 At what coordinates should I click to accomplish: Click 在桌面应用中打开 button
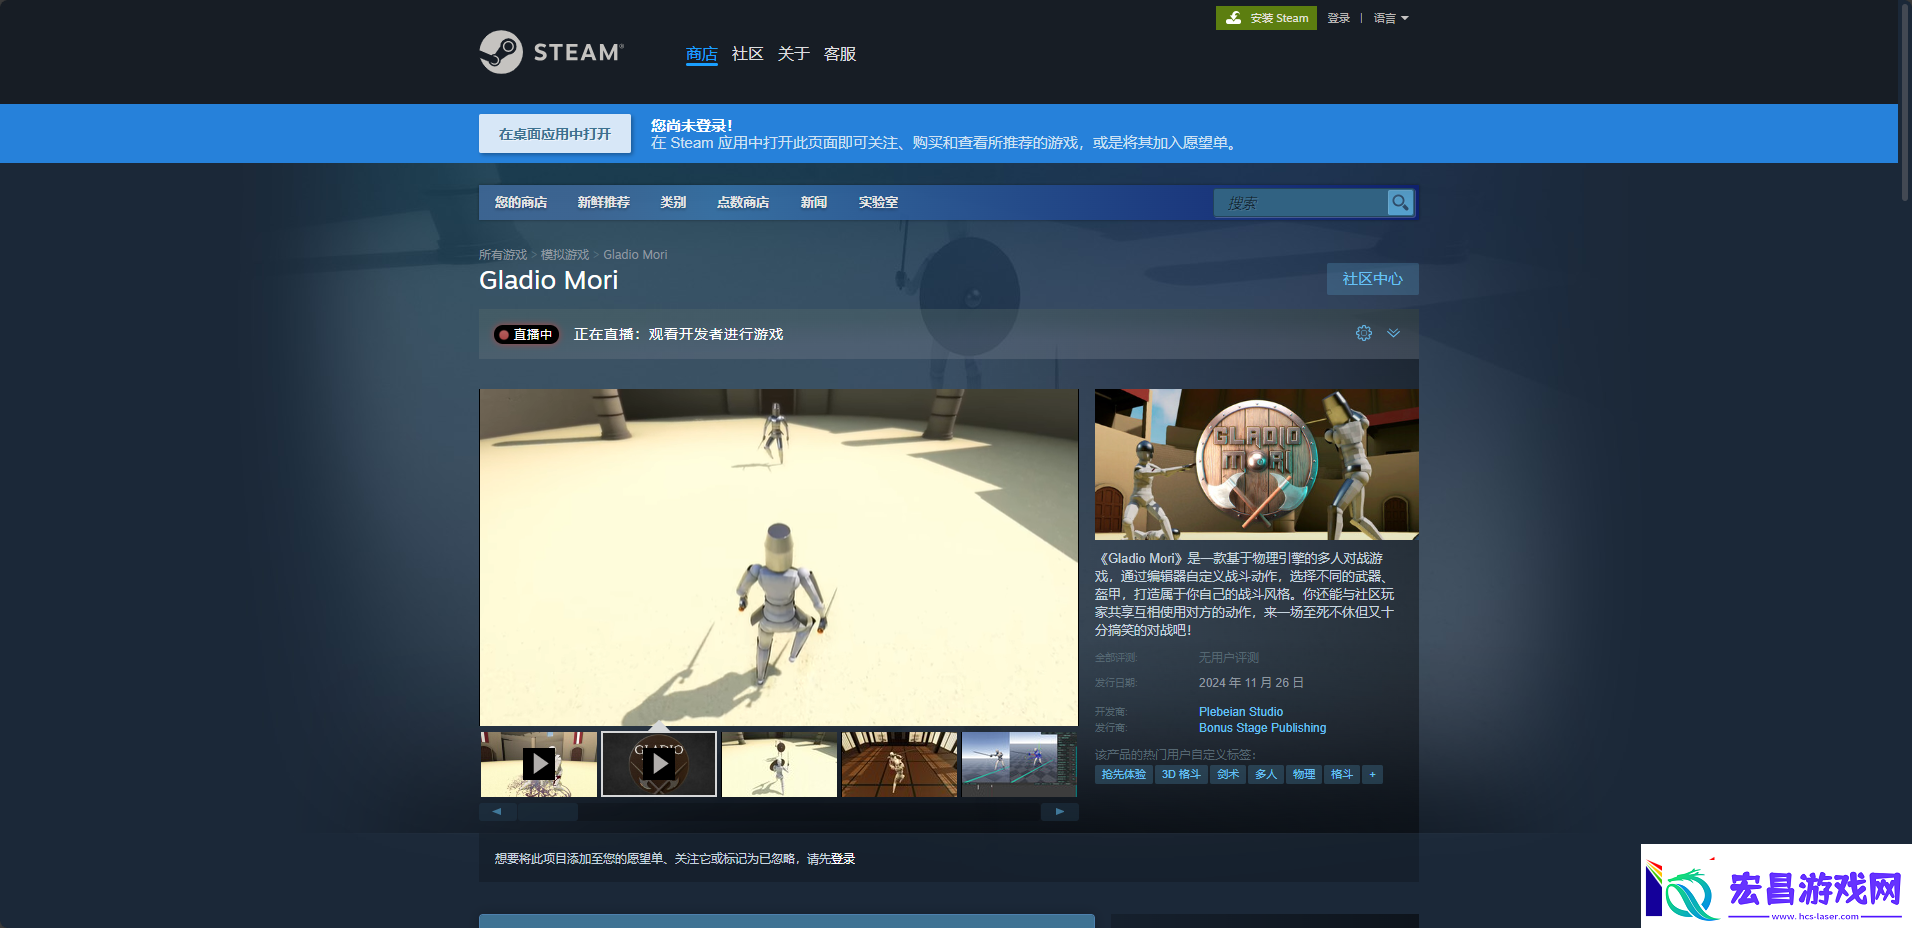point(555,133)
